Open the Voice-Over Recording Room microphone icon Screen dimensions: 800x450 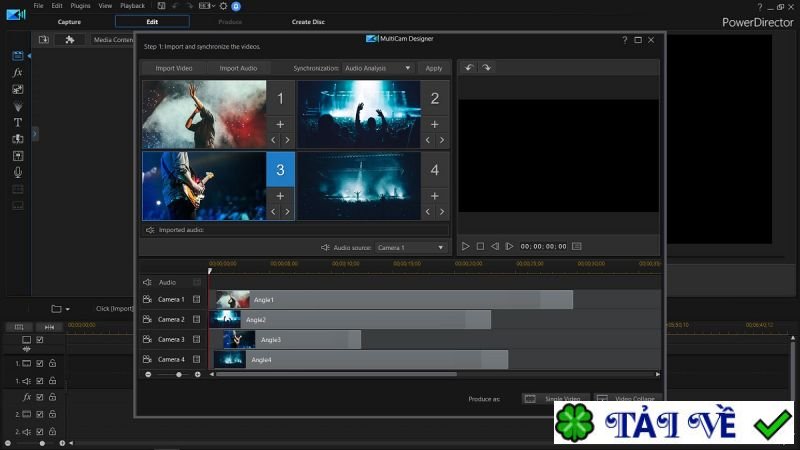17,172
